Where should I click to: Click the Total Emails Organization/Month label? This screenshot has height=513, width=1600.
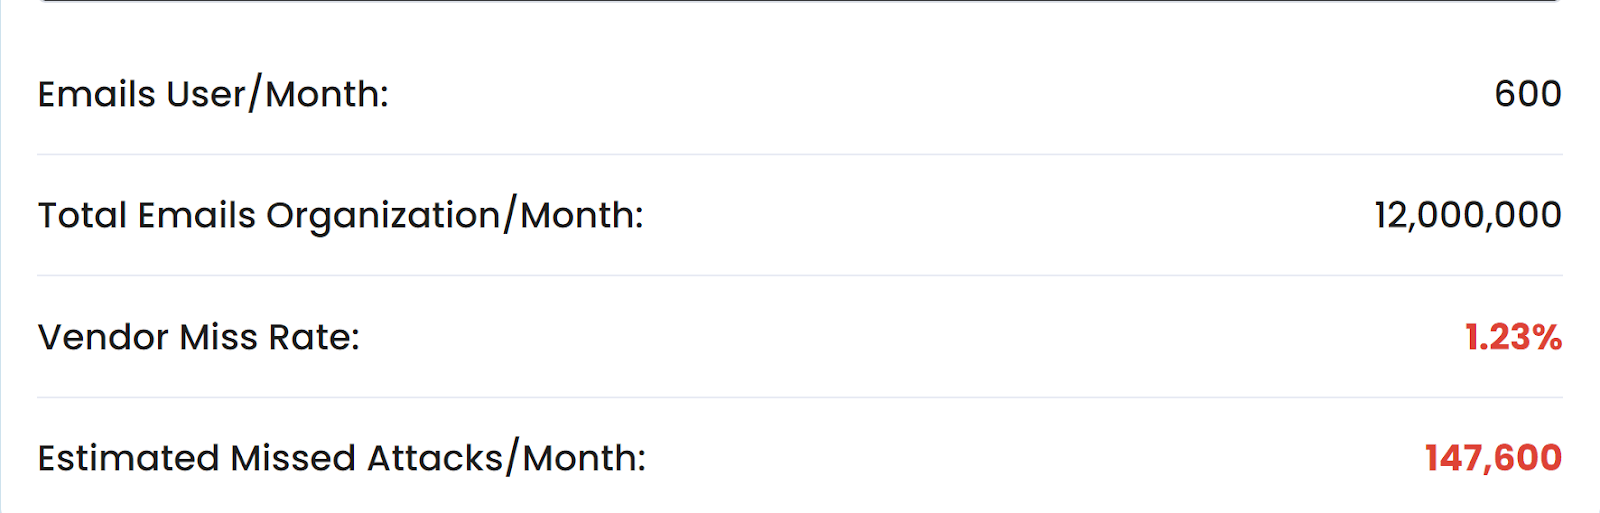pyautogui.click(x=341, y=215)
